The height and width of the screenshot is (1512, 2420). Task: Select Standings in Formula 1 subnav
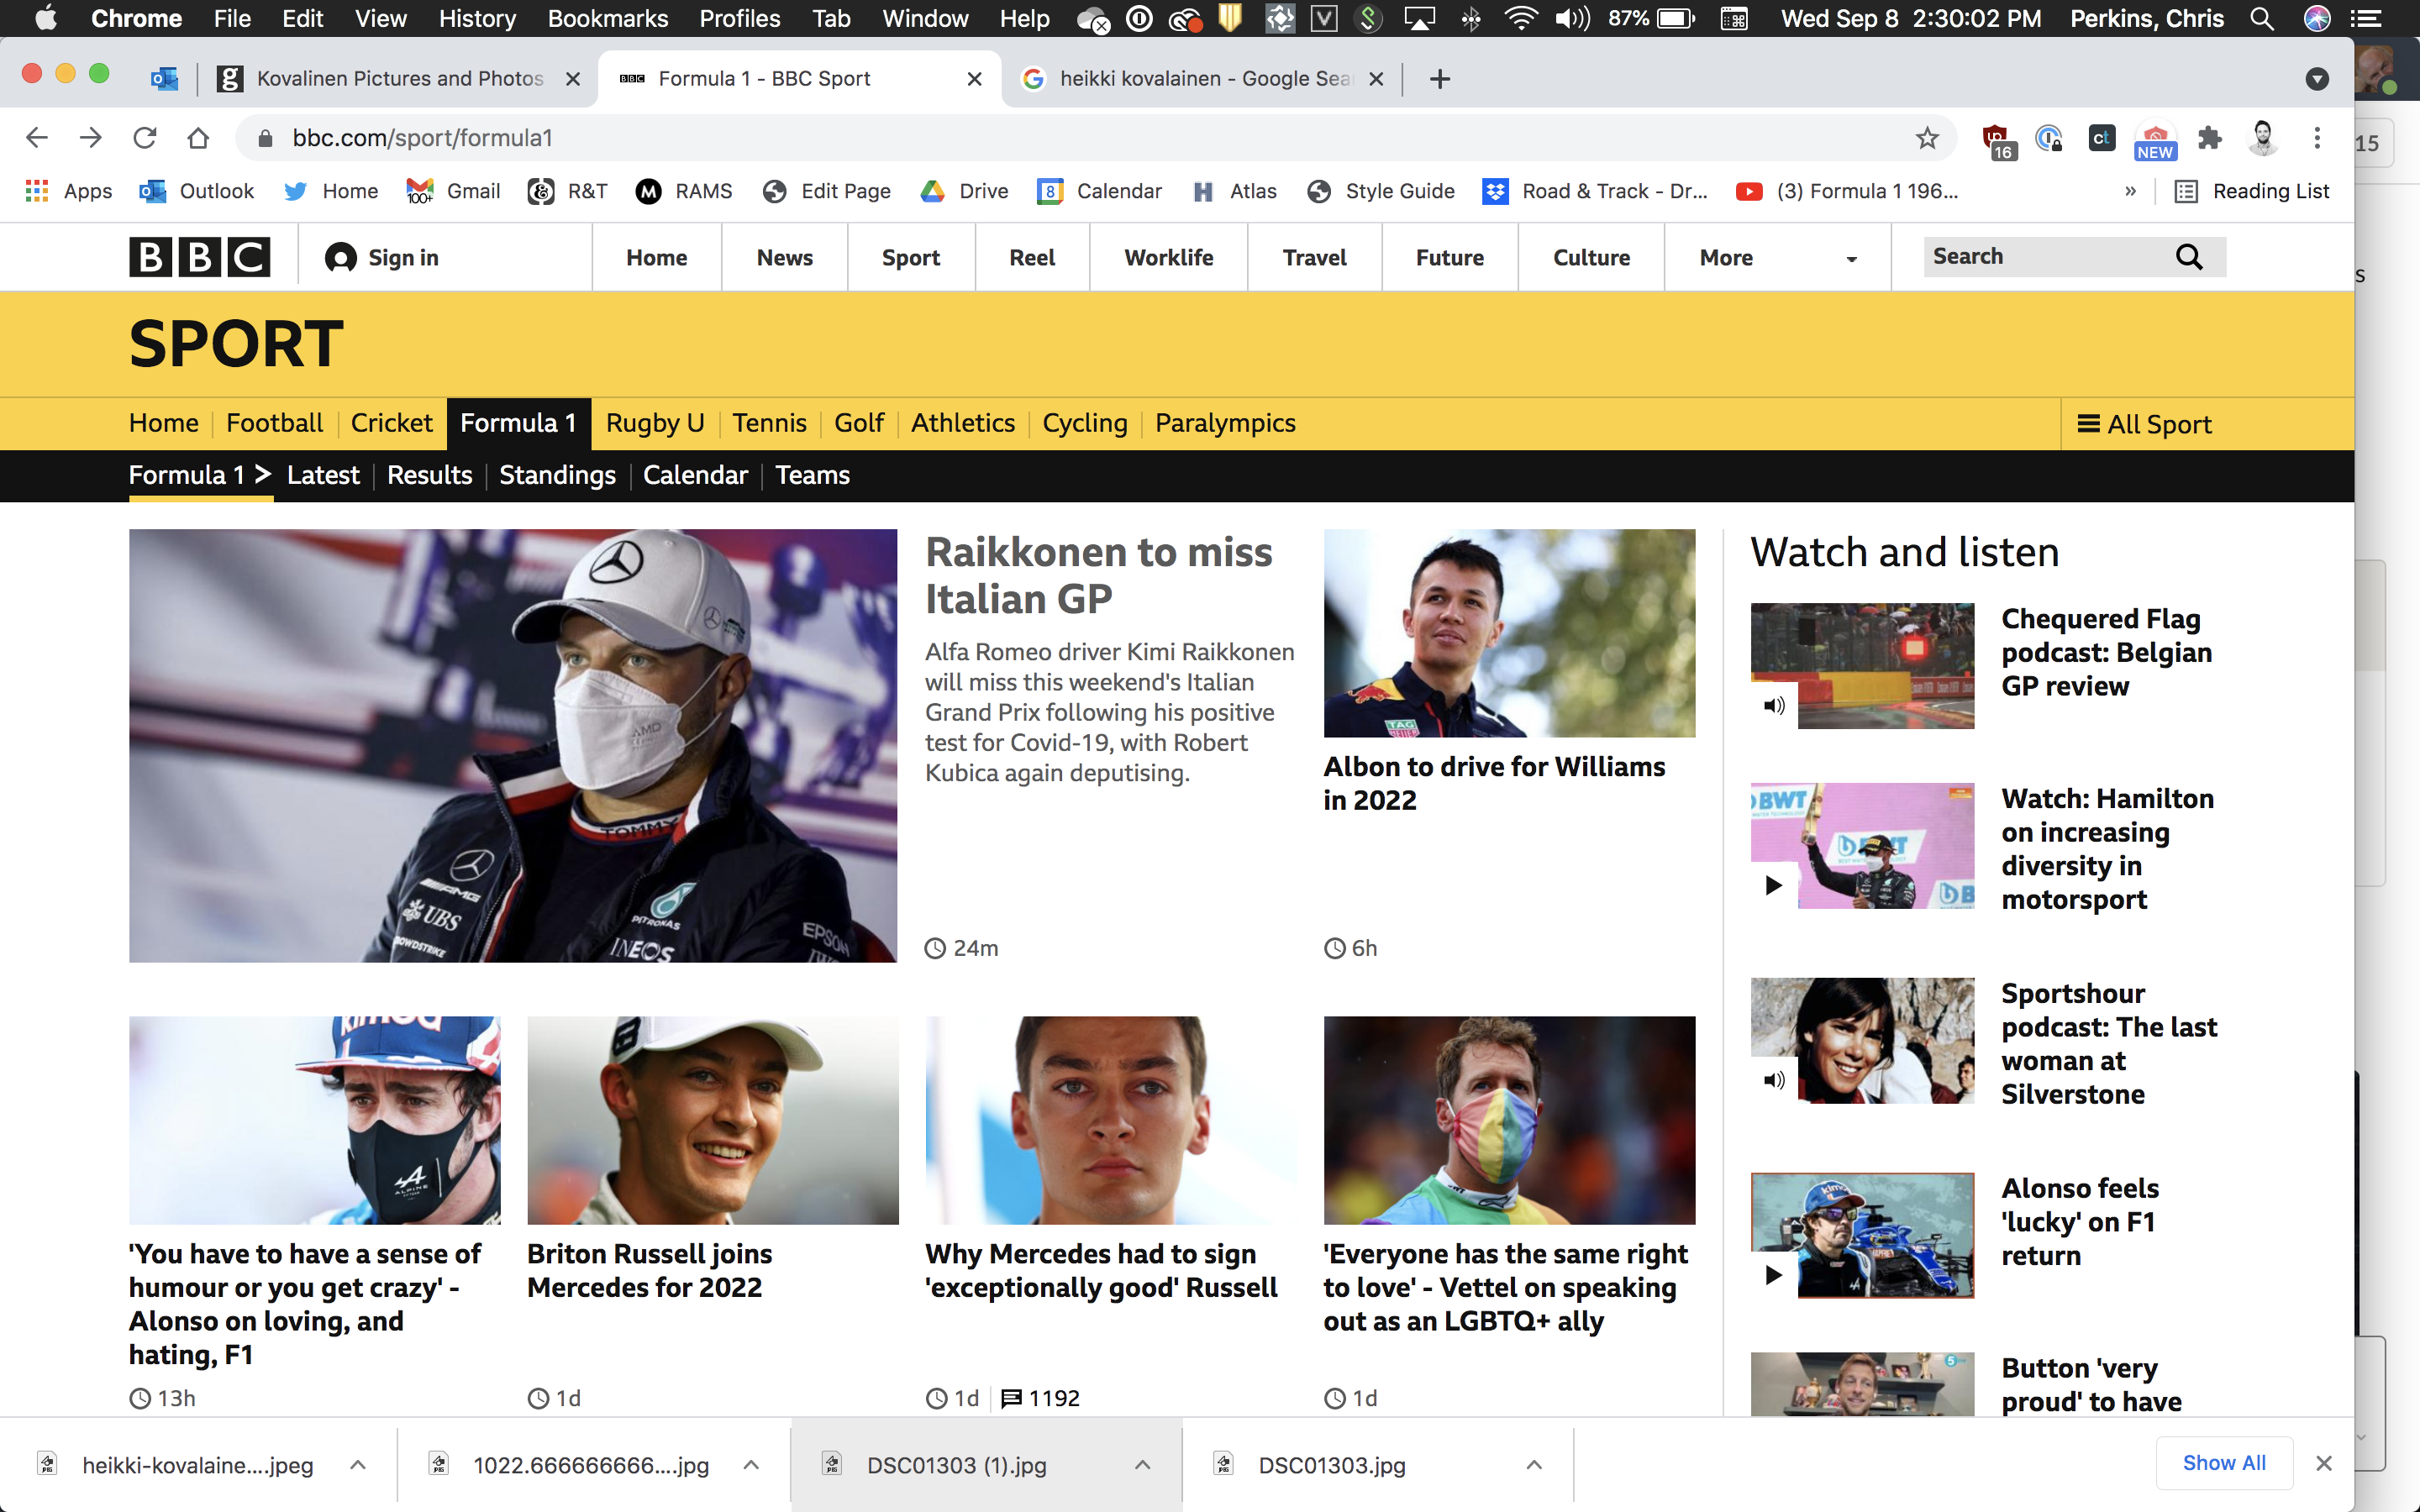click(557, 475)
